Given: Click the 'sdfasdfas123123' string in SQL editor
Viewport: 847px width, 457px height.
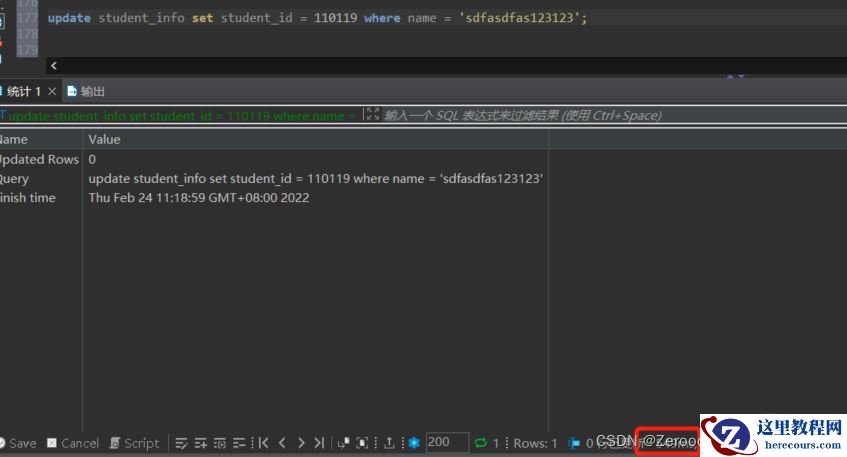Looking at the screenshot, I should coord(519,18).
